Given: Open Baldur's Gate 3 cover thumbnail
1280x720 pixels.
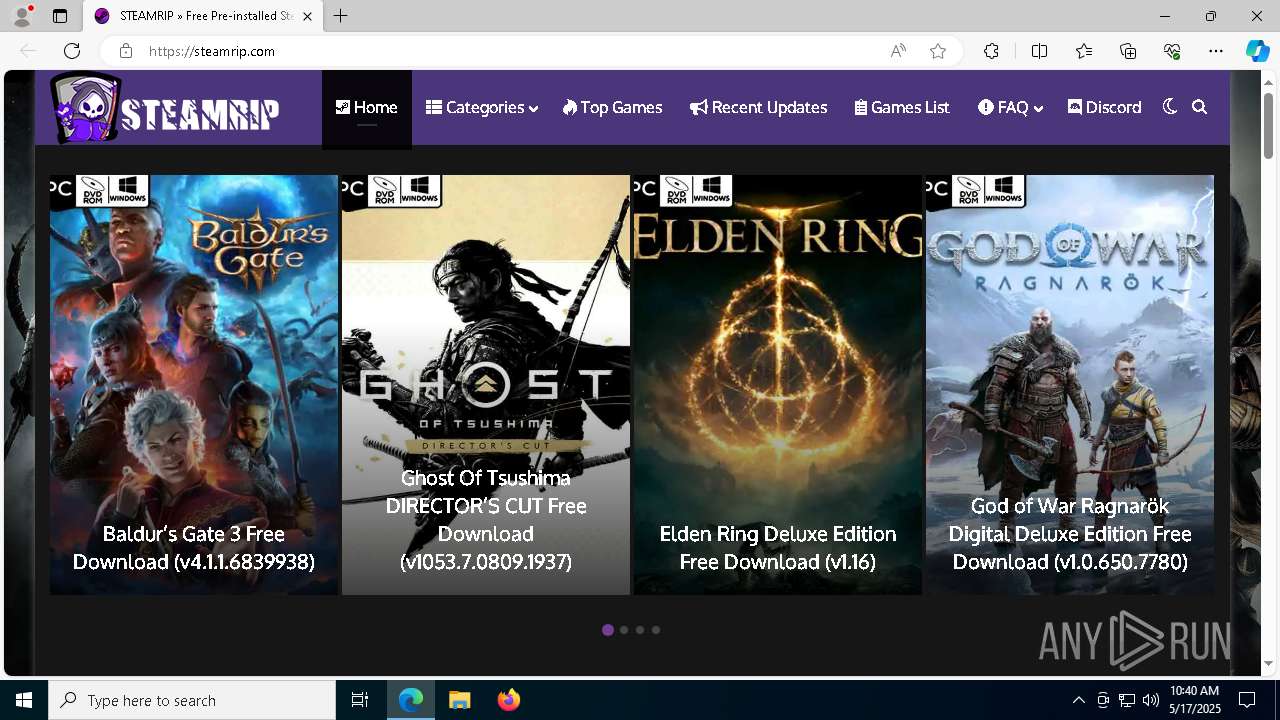Looking at the screenshot, I should [x=194, y=385].
